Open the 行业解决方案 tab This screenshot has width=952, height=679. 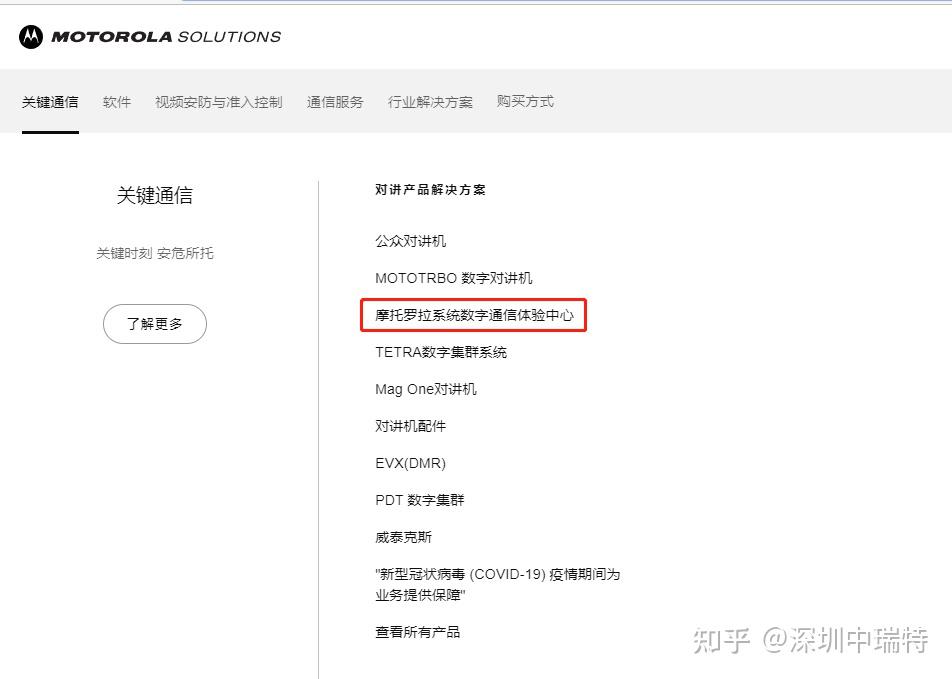coord(430,102)
